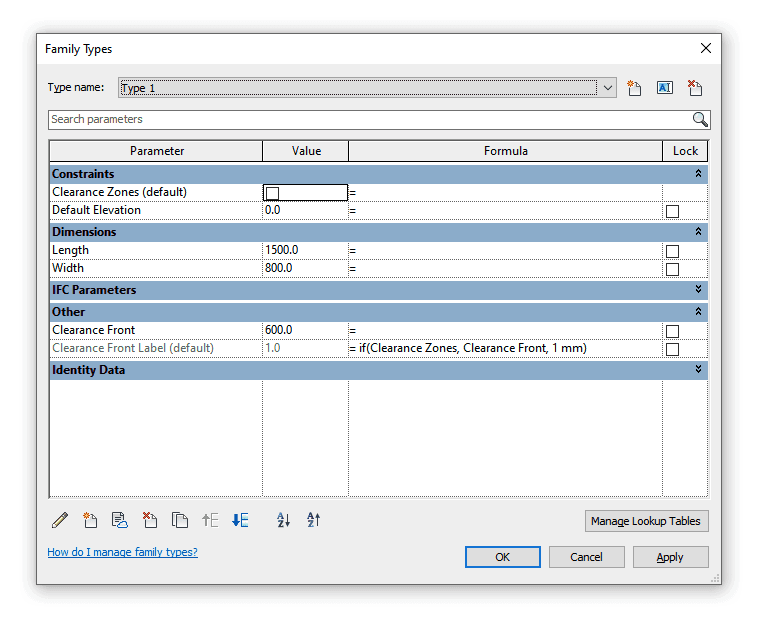757x620 pixels.
Task: Click the Delete Type icon
Action: (695, 88)
